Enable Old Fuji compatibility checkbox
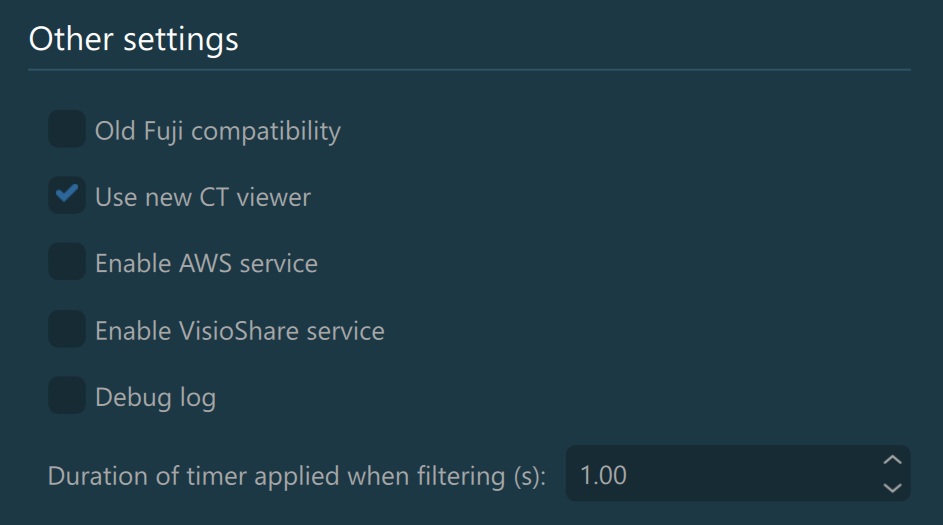 (x=67, y=130)
